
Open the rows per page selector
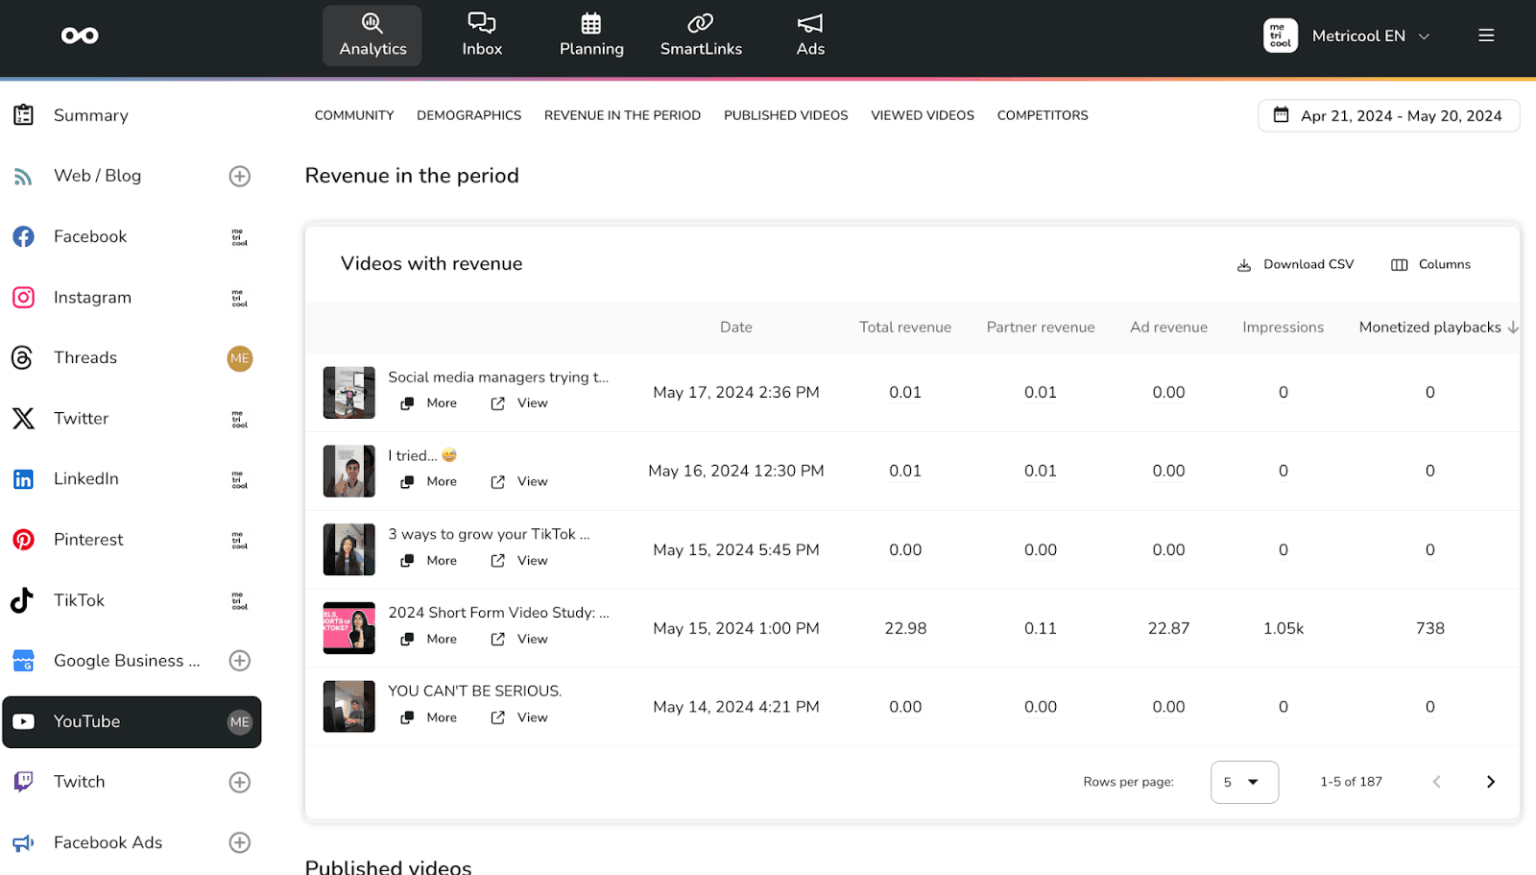[x=1244, y=782]
